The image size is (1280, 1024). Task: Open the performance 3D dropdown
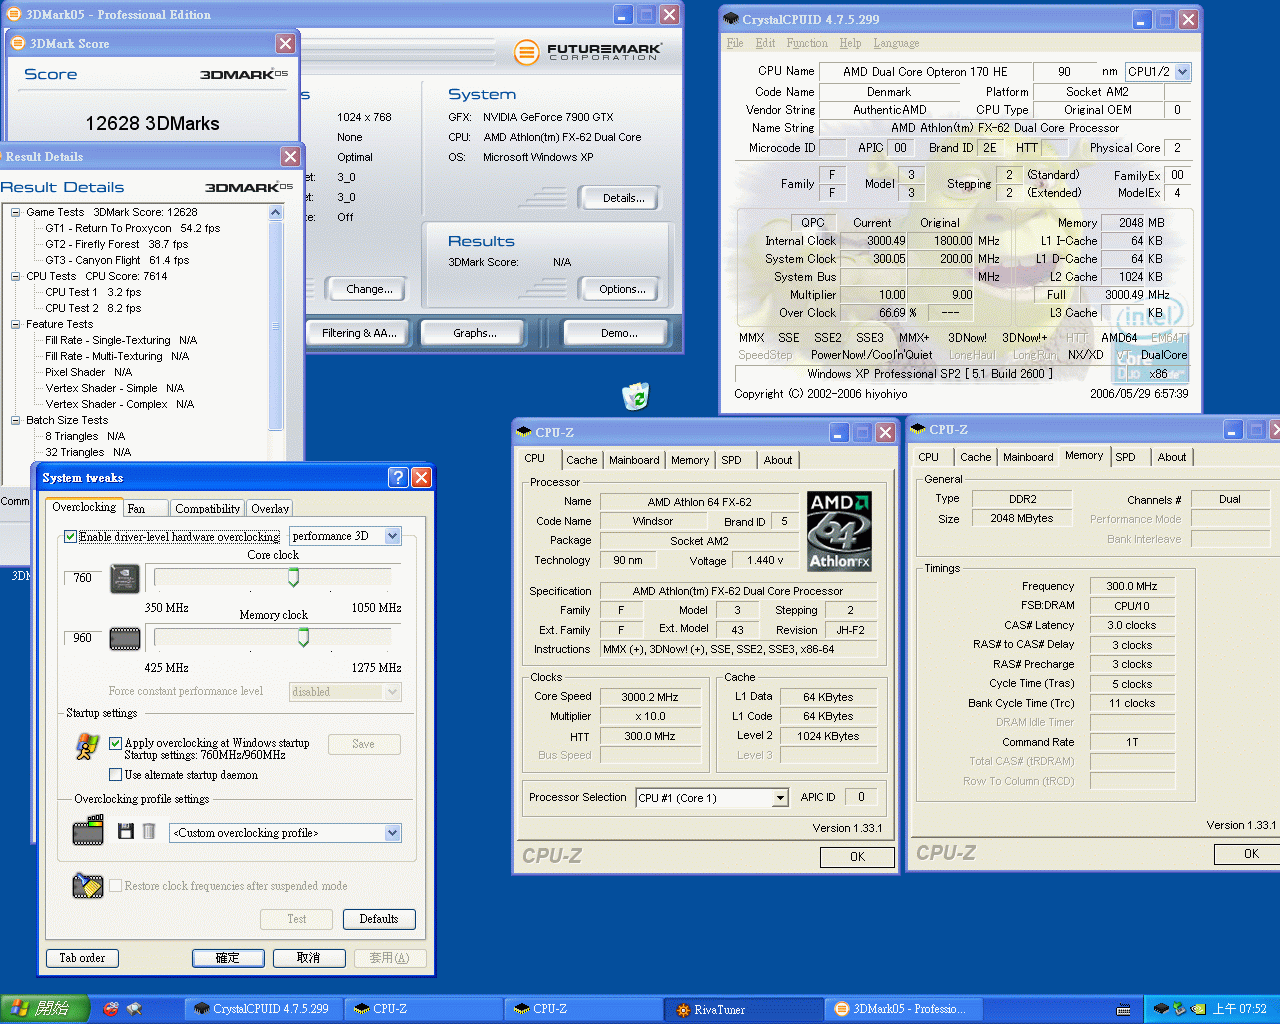pos(392,536)
